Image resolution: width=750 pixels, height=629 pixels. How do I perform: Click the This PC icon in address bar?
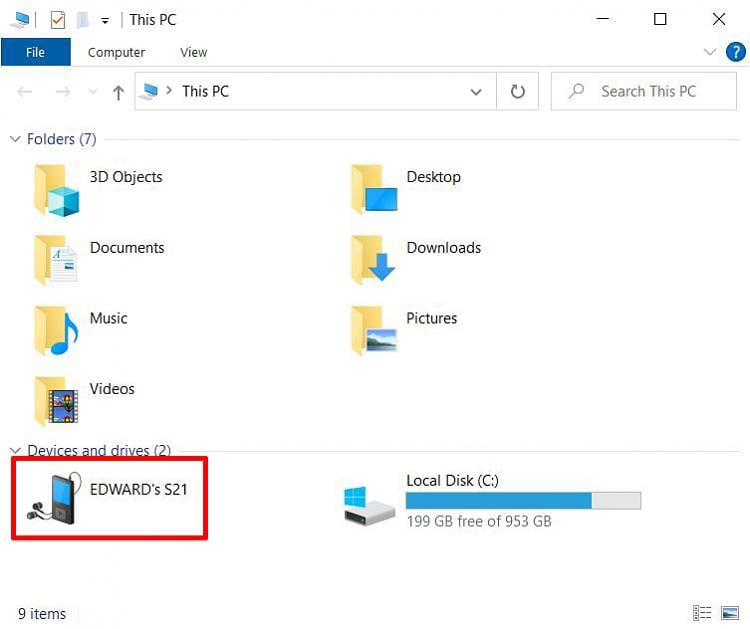click(x=149, y=91)
